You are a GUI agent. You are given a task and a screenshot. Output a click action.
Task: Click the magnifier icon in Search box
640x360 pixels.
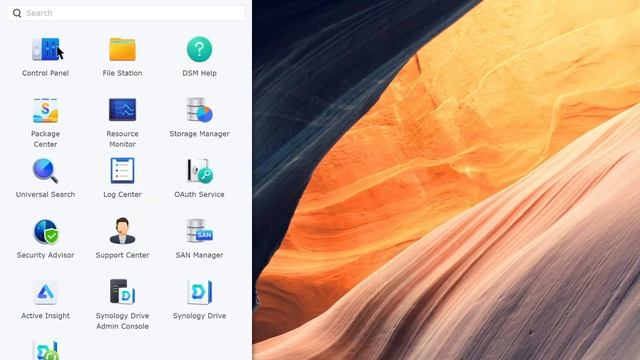(x=17, y=13)
